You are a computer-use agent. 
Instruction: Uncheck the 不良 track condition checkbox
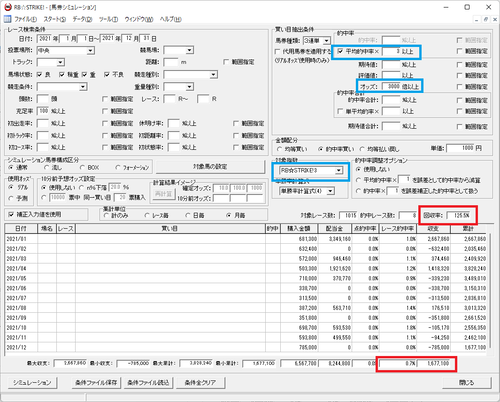[107, 75]
